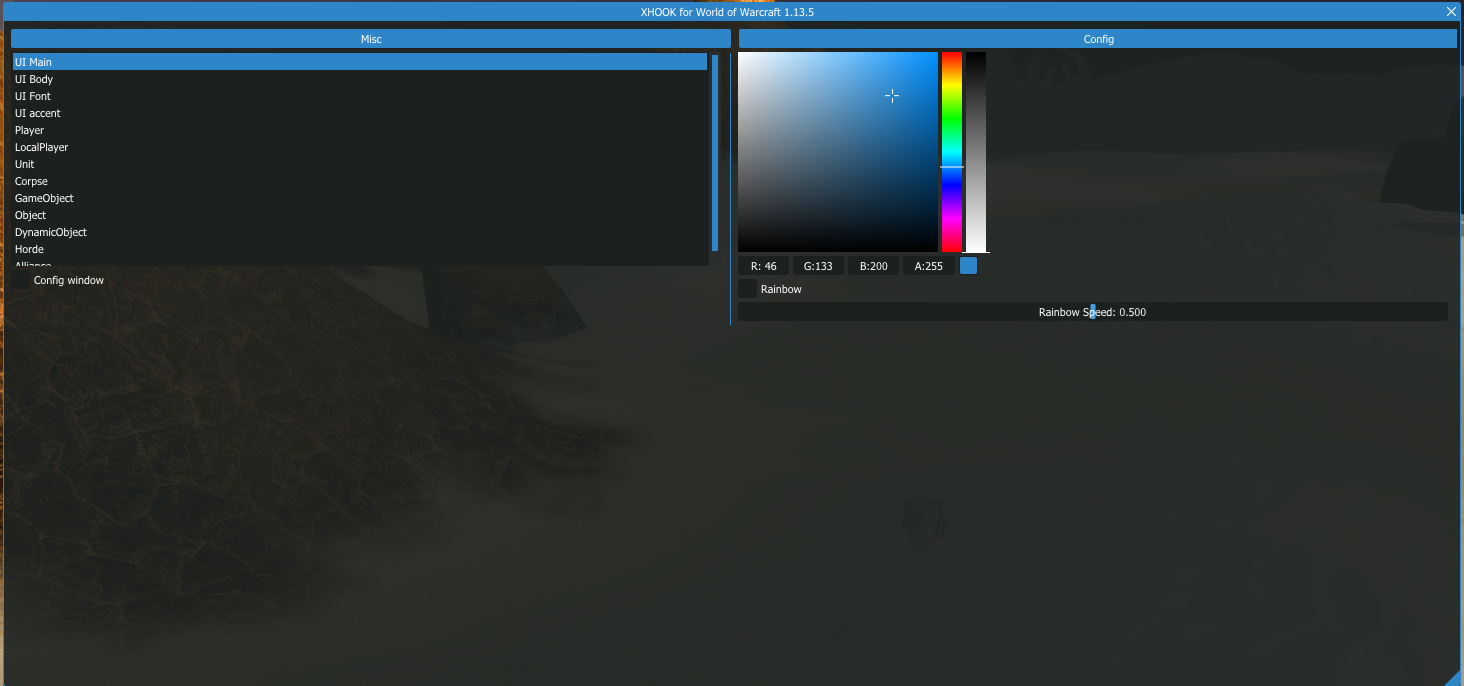Click the list's vertical scrollbar

pos(715,152)
